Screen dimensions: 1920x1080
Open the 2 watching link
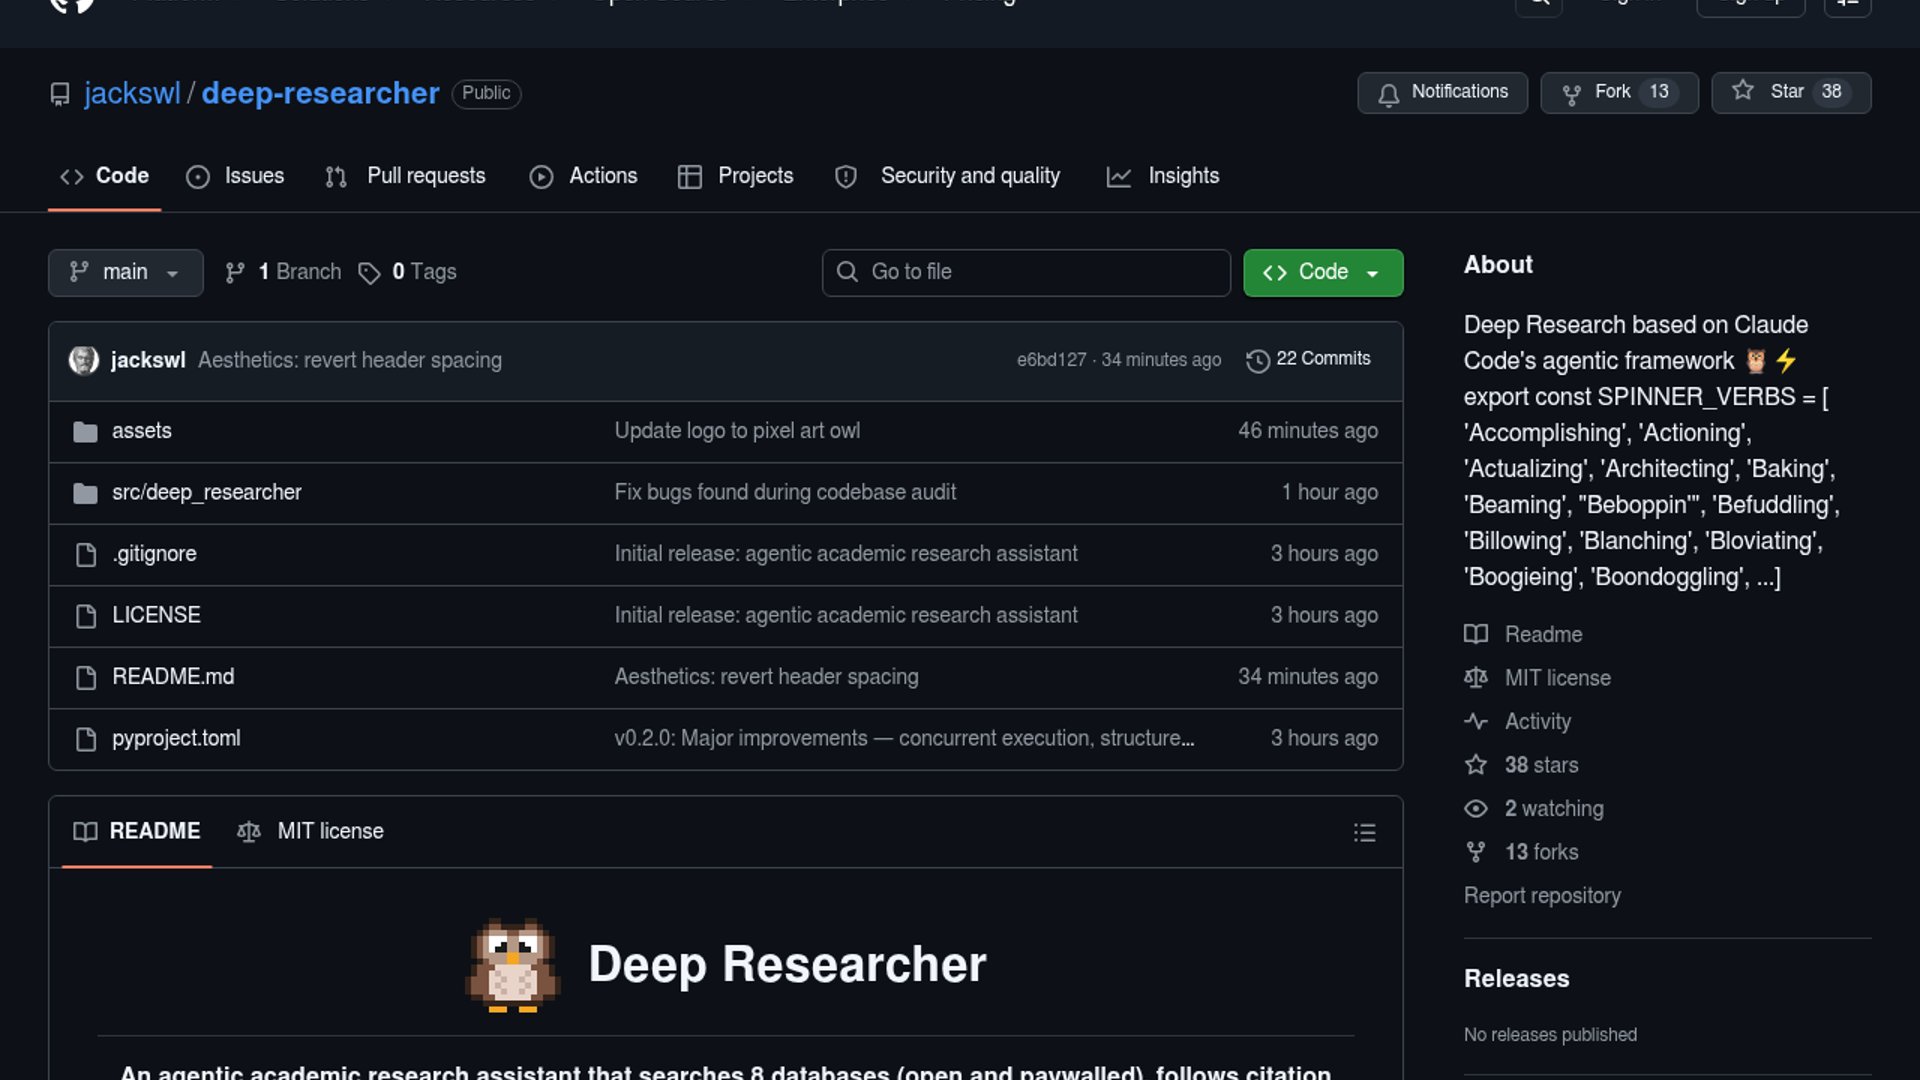pyautogui.click(x=1553, y=808)
